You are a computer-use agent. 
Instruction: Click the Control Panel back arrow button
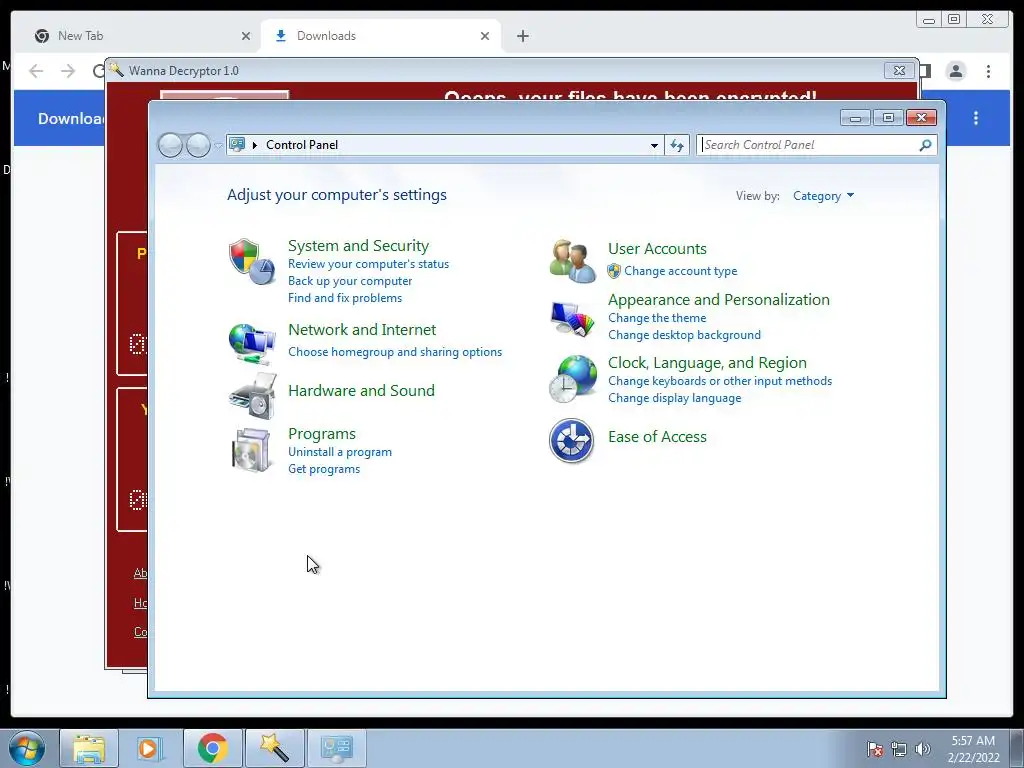(170, 145)
